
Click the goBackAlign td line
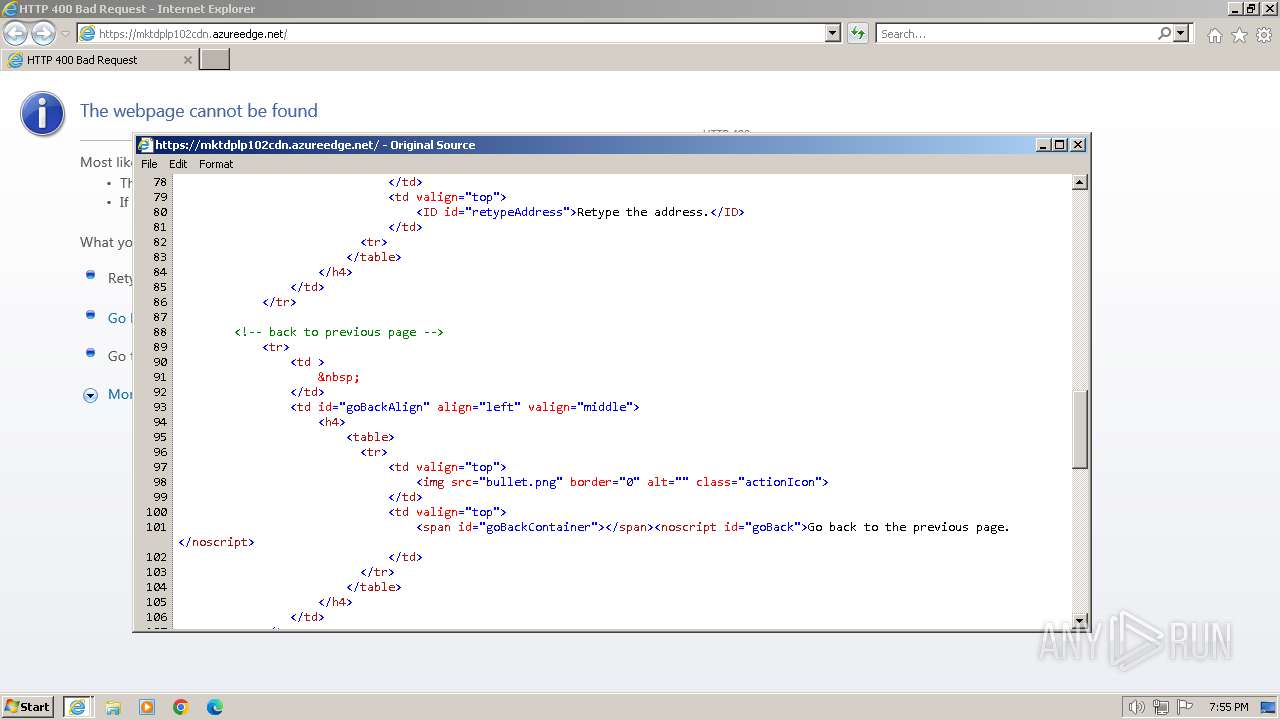(x=465, y=407)
